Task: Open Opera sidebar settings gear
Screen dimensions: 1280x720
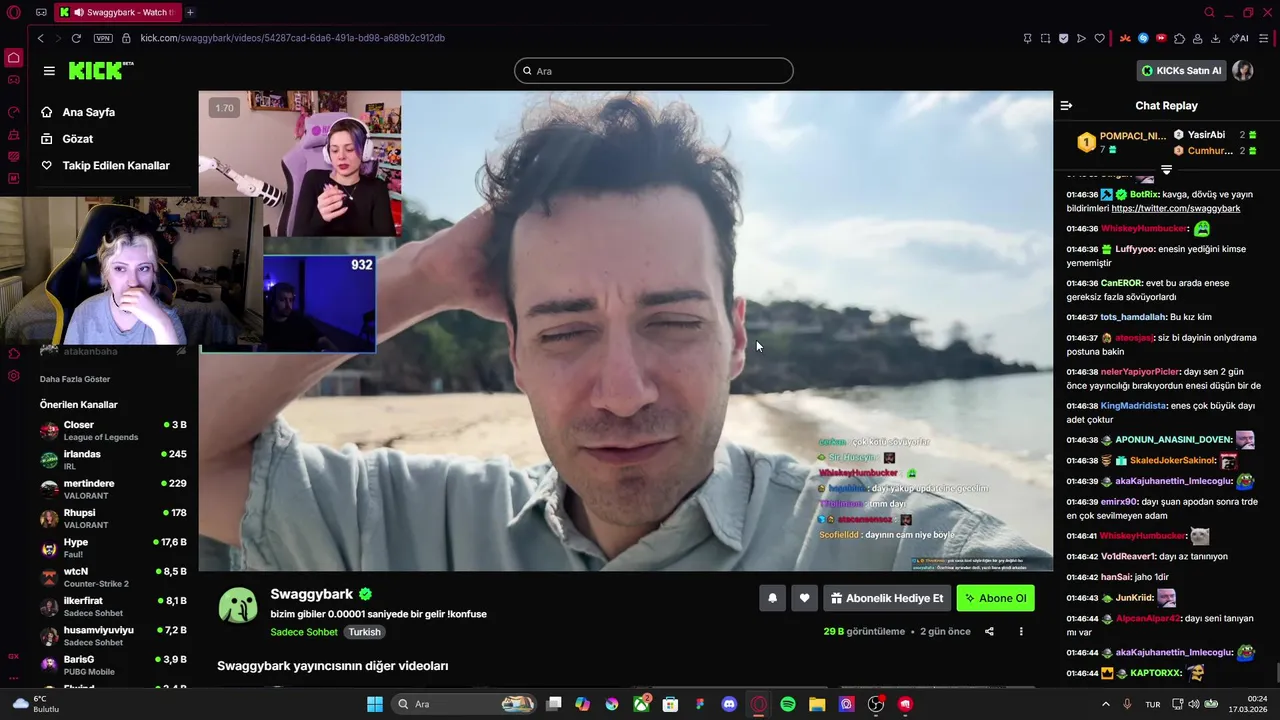Action: coord(13,376)
